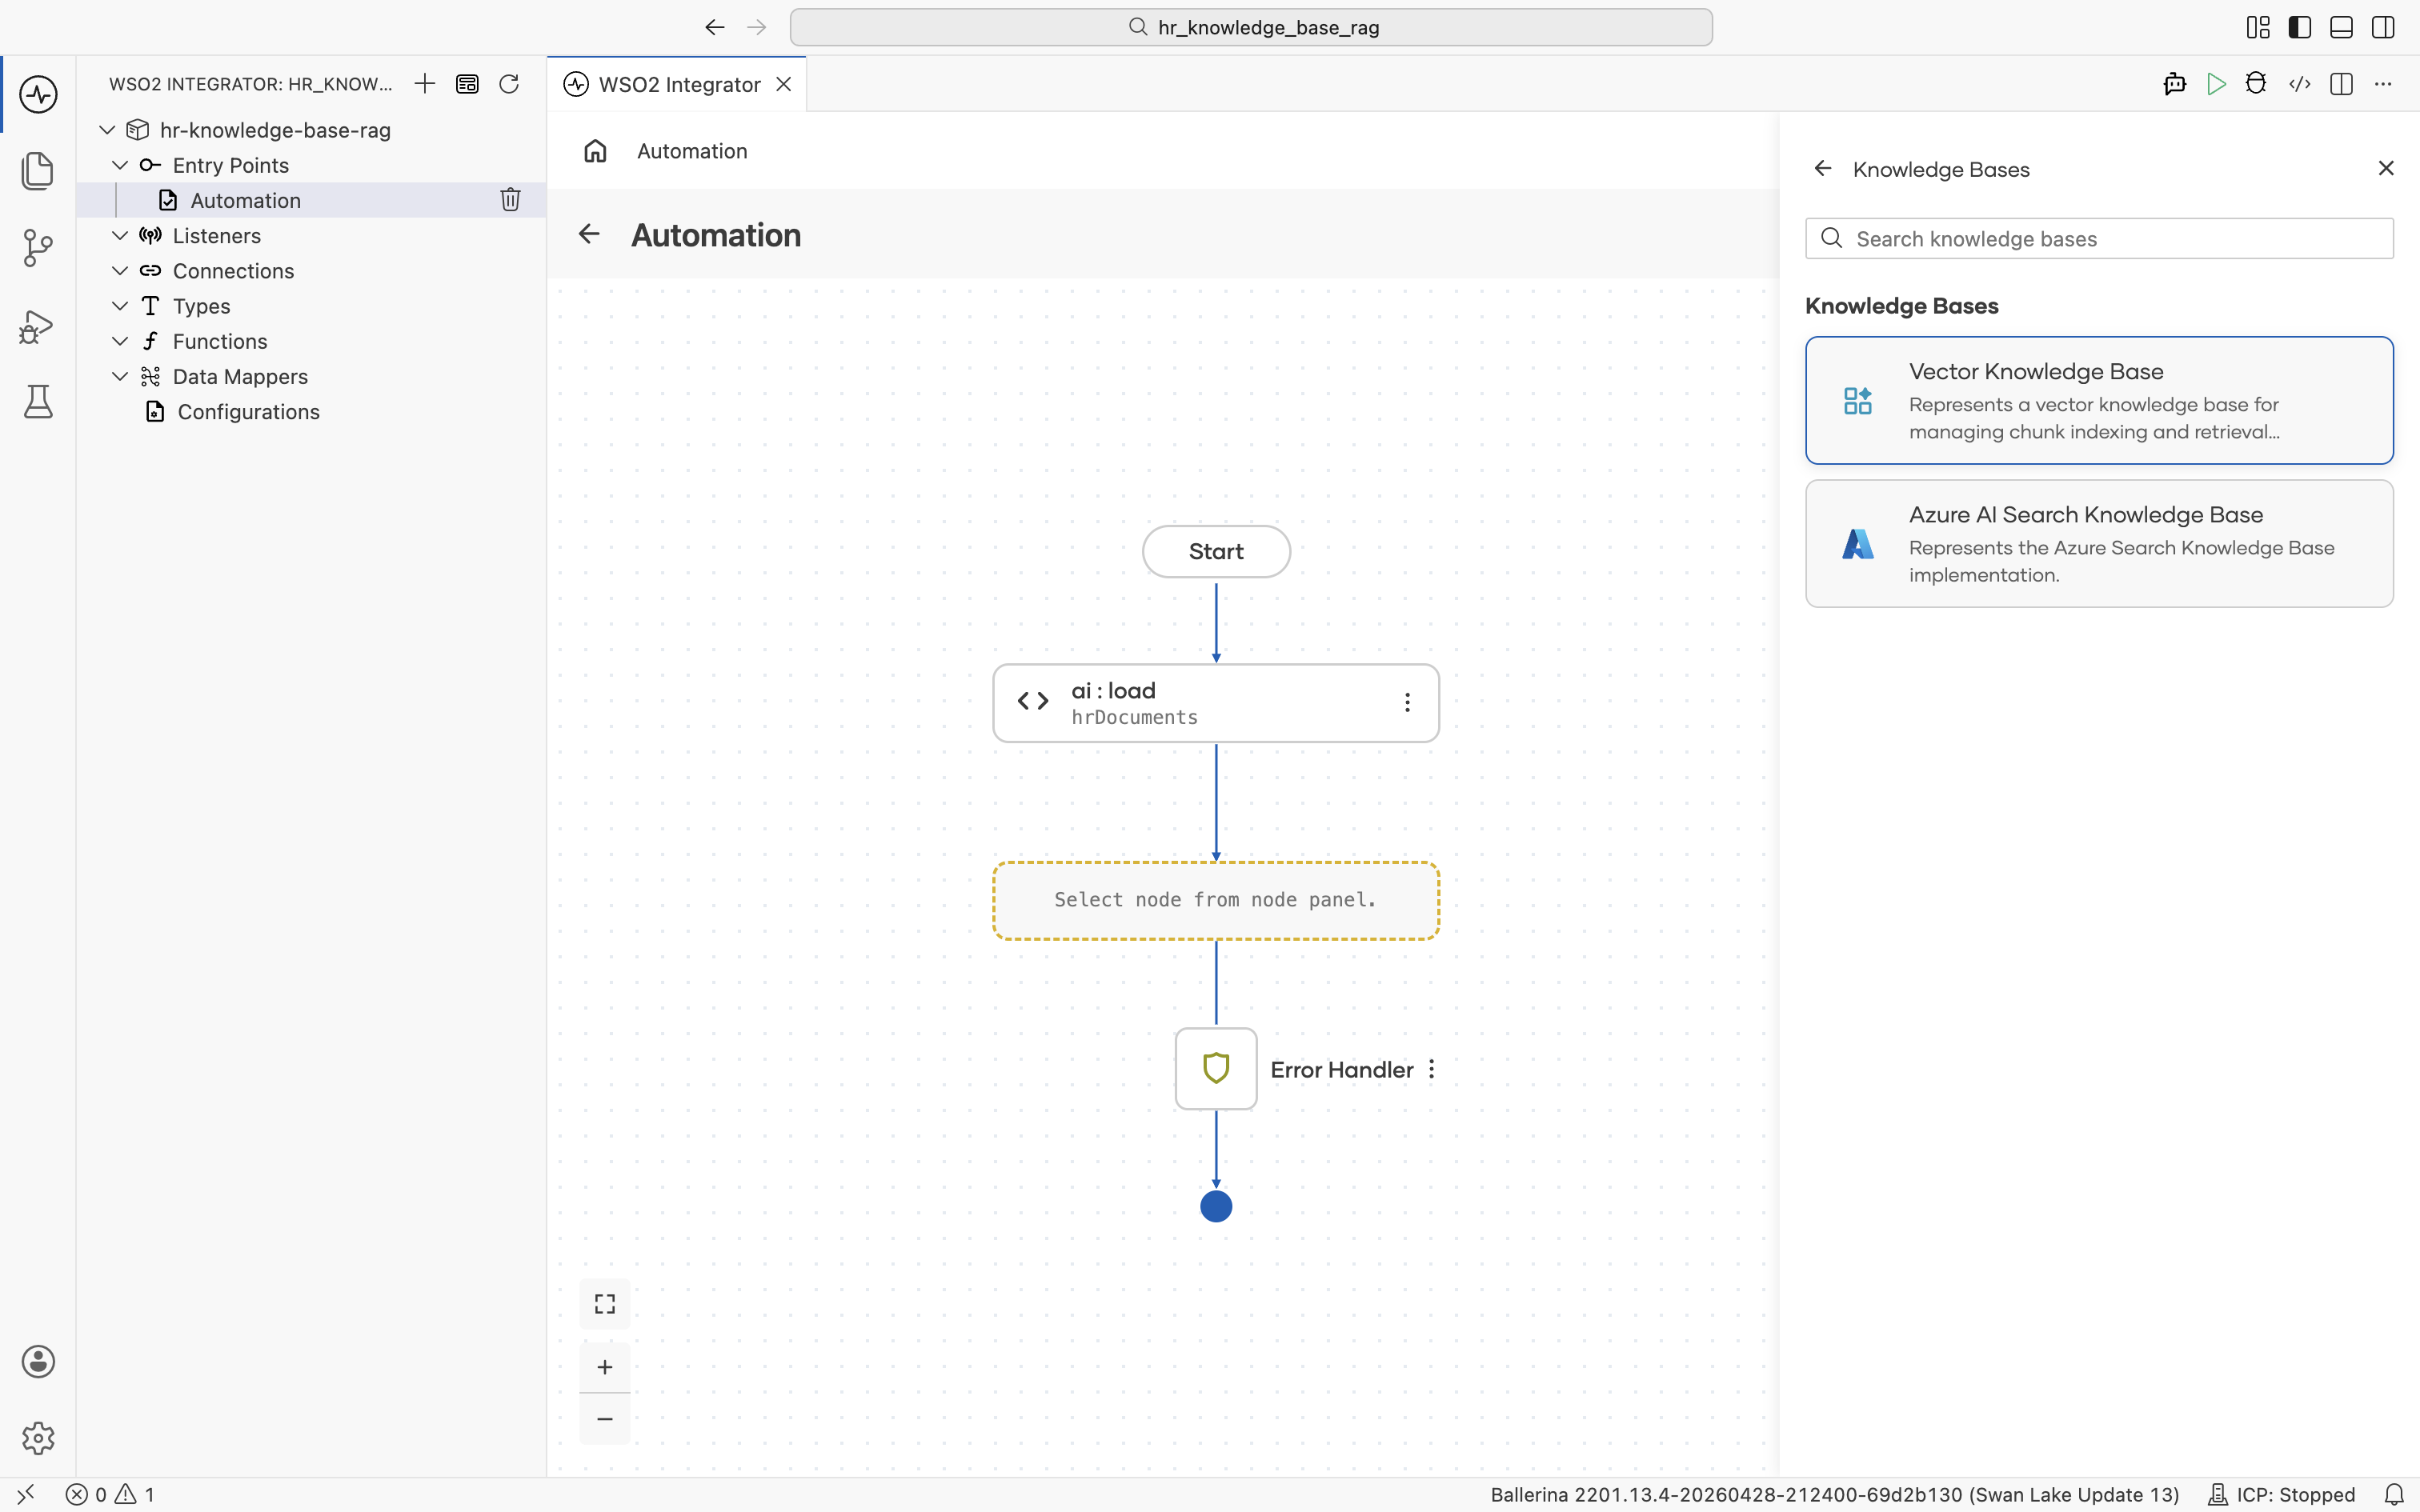Click Automation breadcrumb link

coord(692,151)
